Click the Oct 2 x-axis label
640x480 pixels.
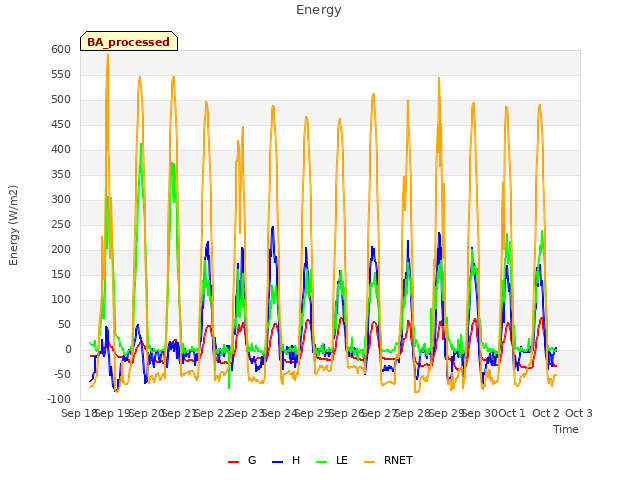[546, 413]
